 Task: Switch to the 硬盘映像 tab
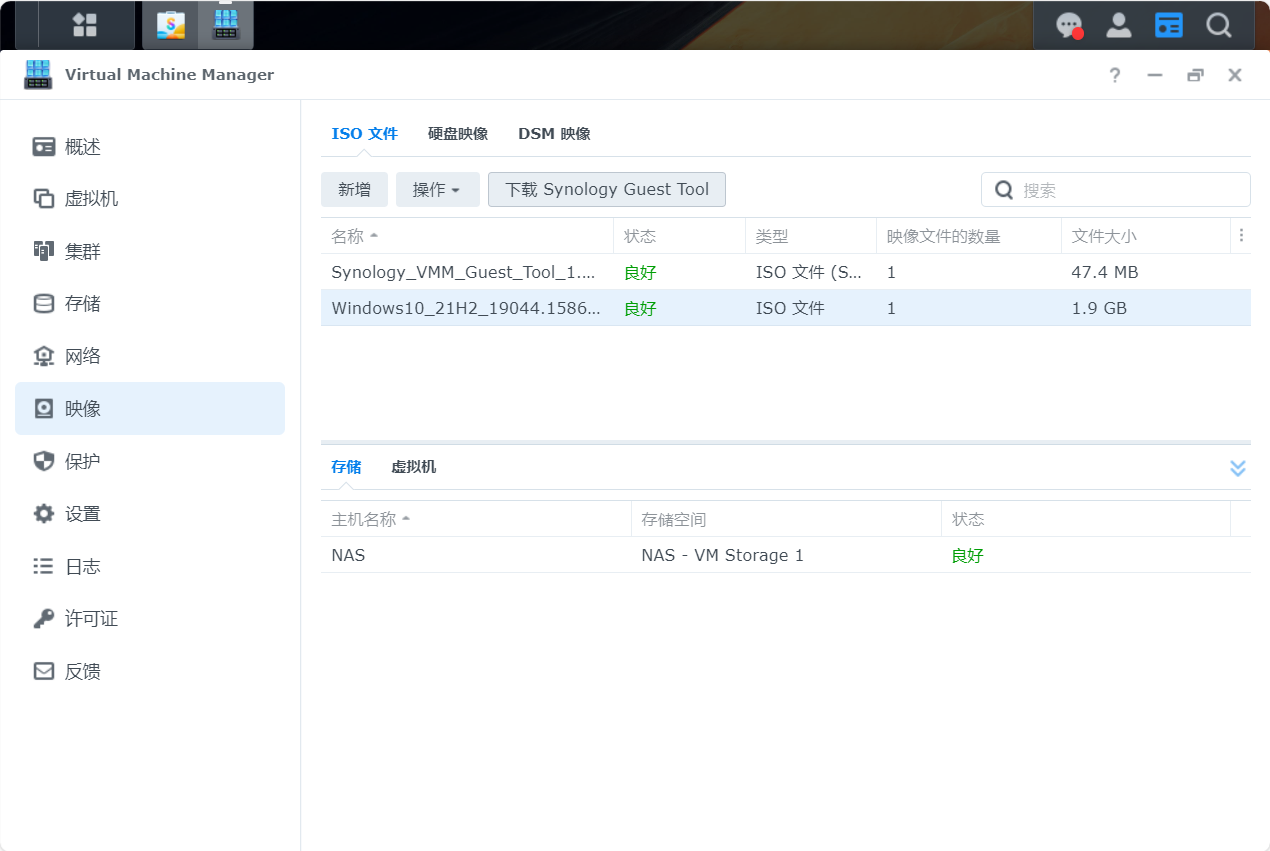pos(458,134)
